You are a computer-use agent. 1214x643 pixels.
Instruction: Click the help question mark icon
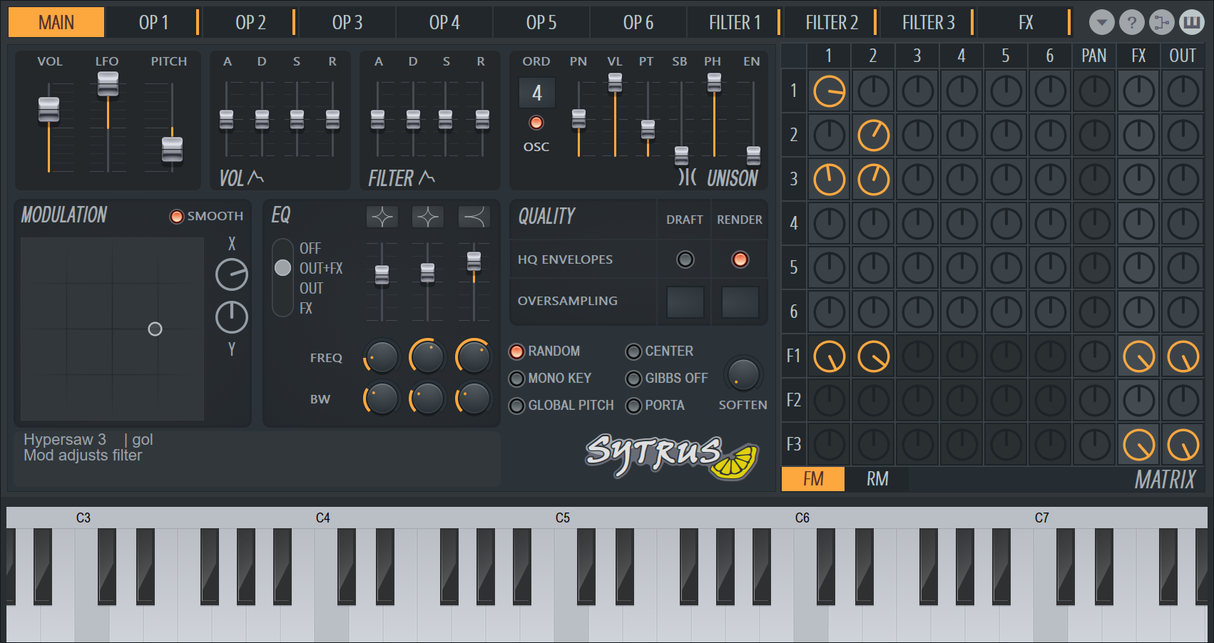(1131, 21)
